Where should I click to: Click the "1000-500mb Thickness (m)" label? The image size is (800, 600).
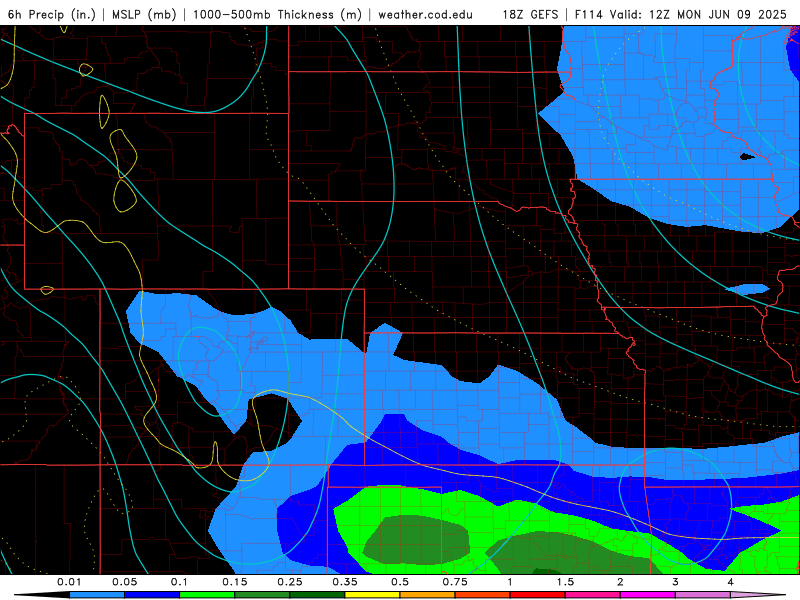pos(277,14)
